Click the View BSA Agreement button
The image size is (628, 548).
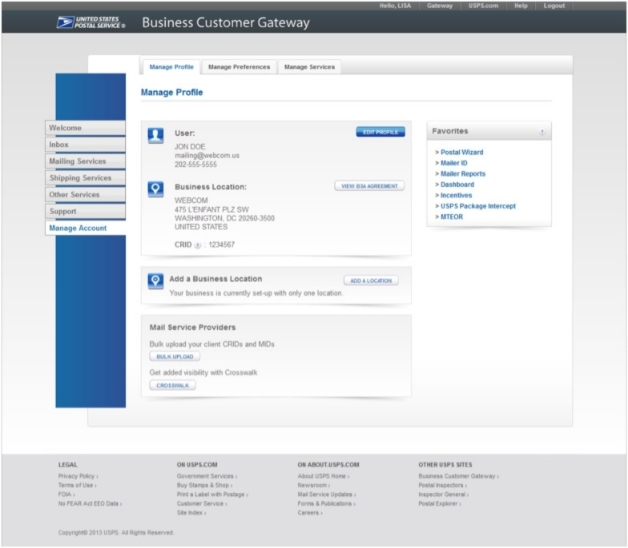369,186
